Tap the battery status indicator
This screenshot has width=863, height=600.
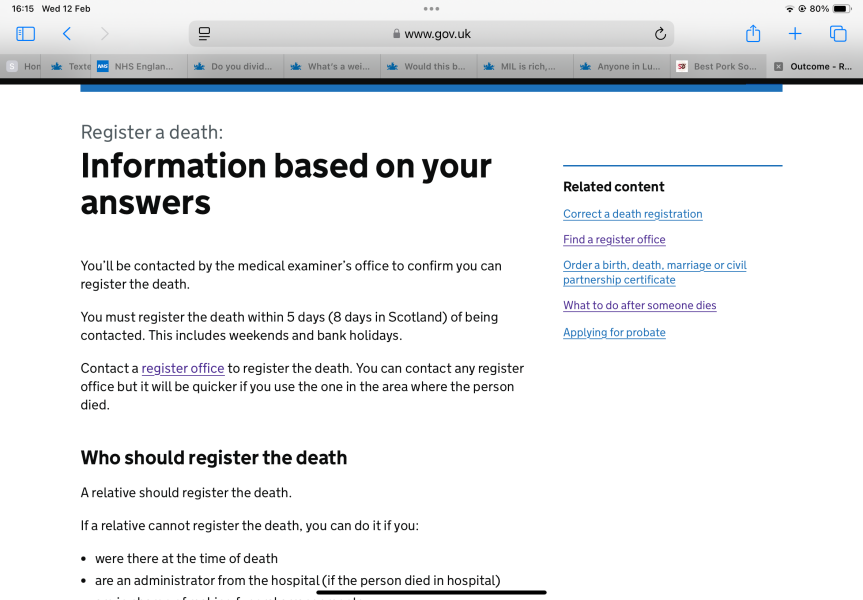click(842, 9)
